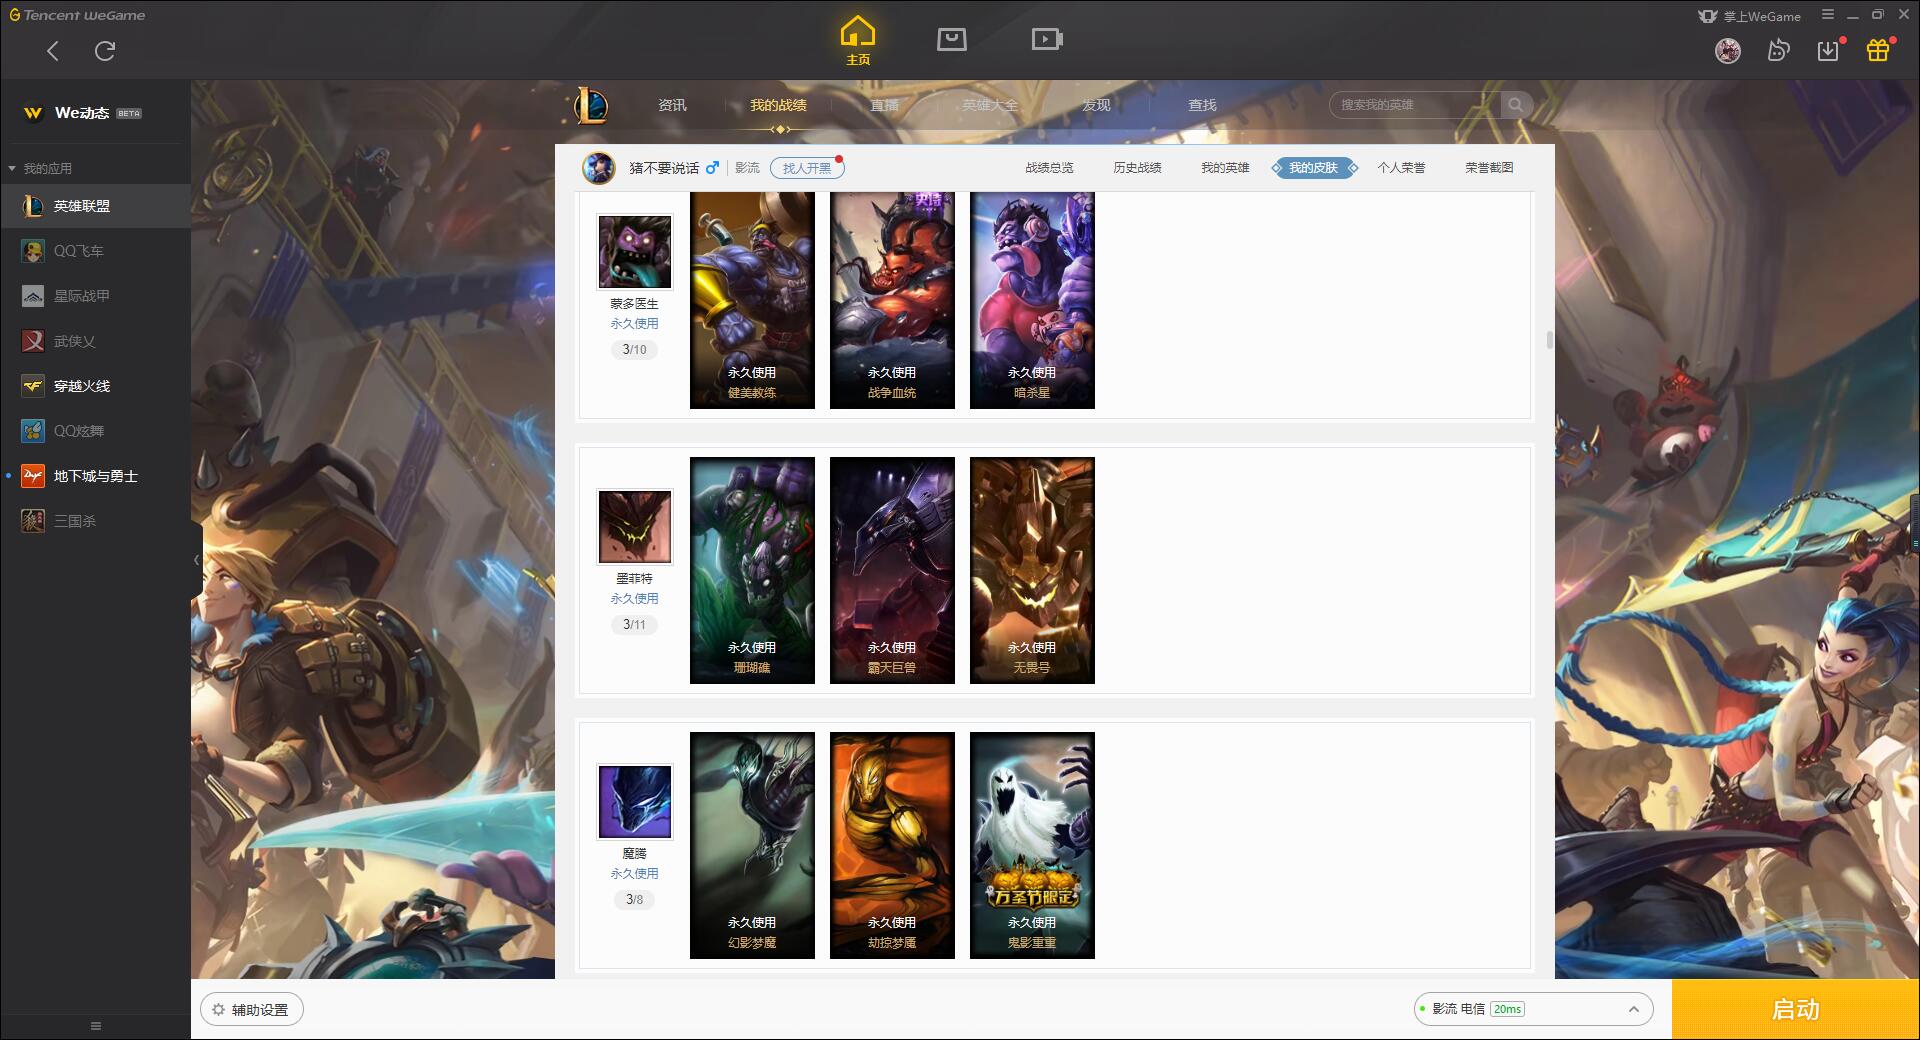The width and height of the screenshot is (1920, 1040).
Task: Click the summoner profile avatar
Action: [599, 168]
